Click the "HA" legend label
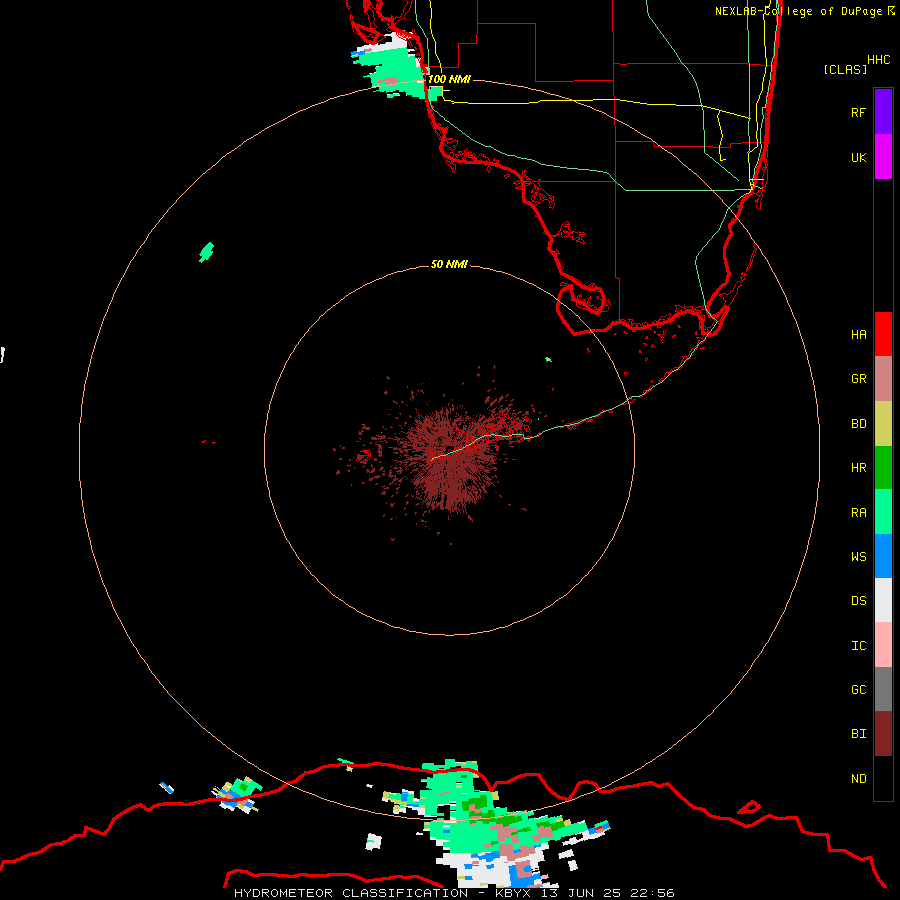Screen dimensions: 900x900 click(858, 335)
